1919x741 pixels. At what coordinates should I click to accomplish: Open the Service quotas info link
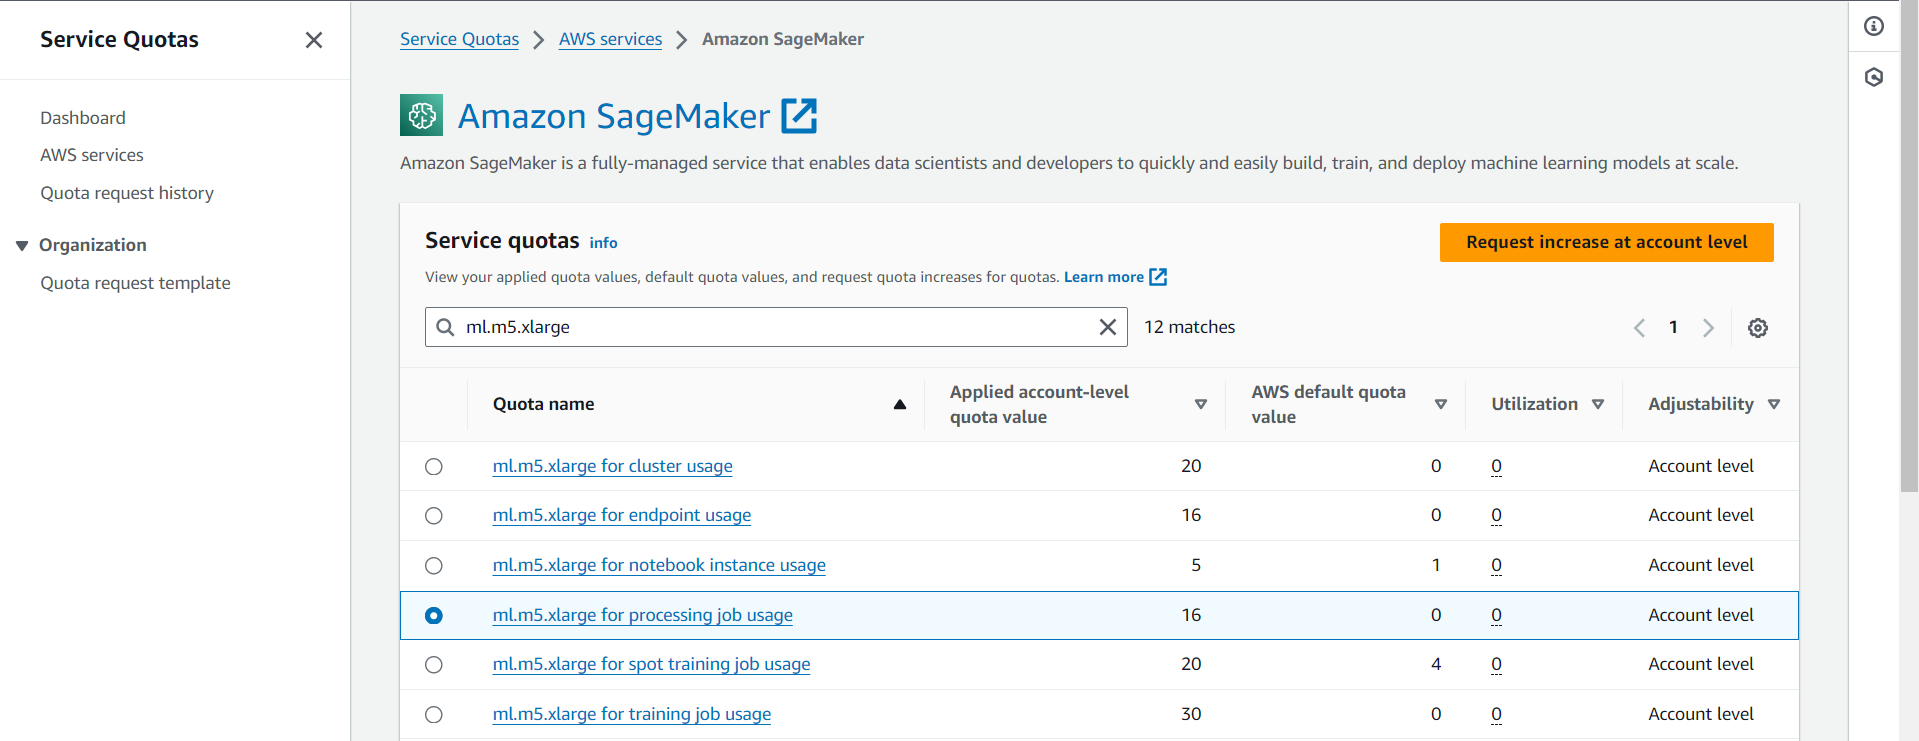click(603, 243)
